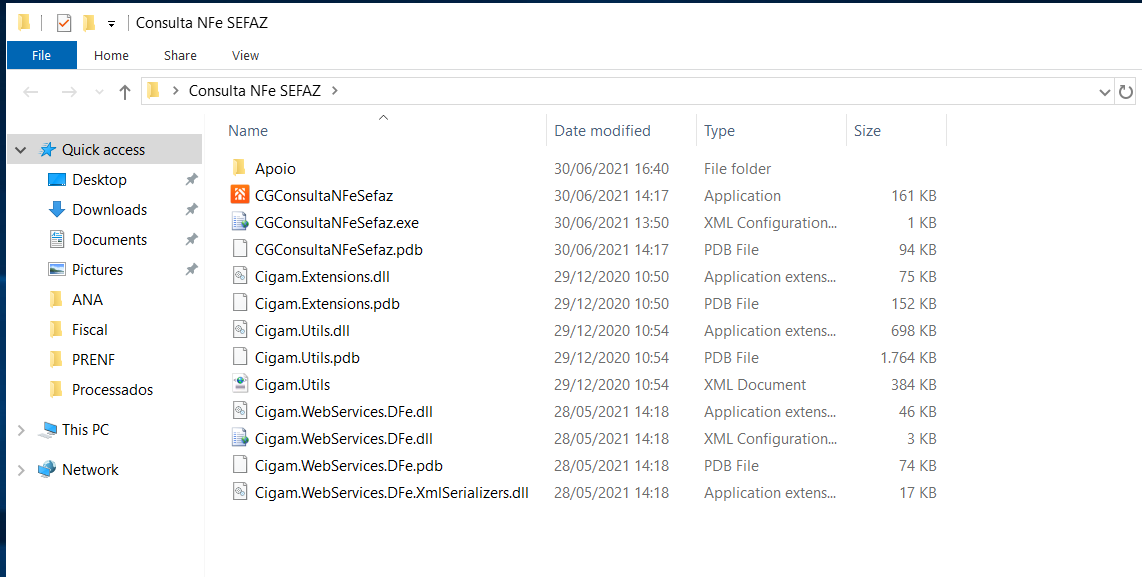Click the Cigam.Extensions.dll file icon
The height and width of the screenshot is (577, 1142).
(x=239, y=277)
